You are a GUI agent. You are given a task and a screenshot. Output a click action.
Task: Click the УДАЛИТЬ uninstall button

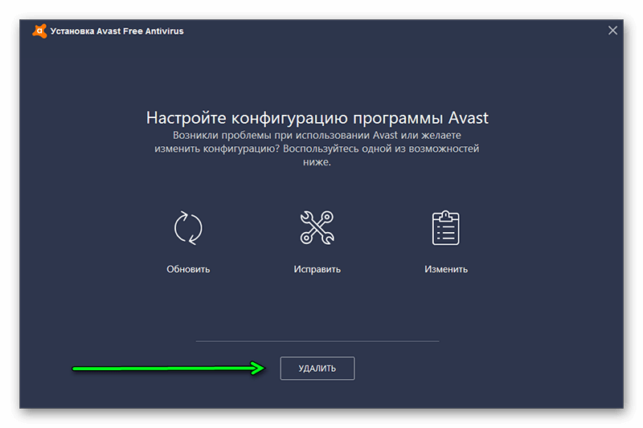coord(317,368)
